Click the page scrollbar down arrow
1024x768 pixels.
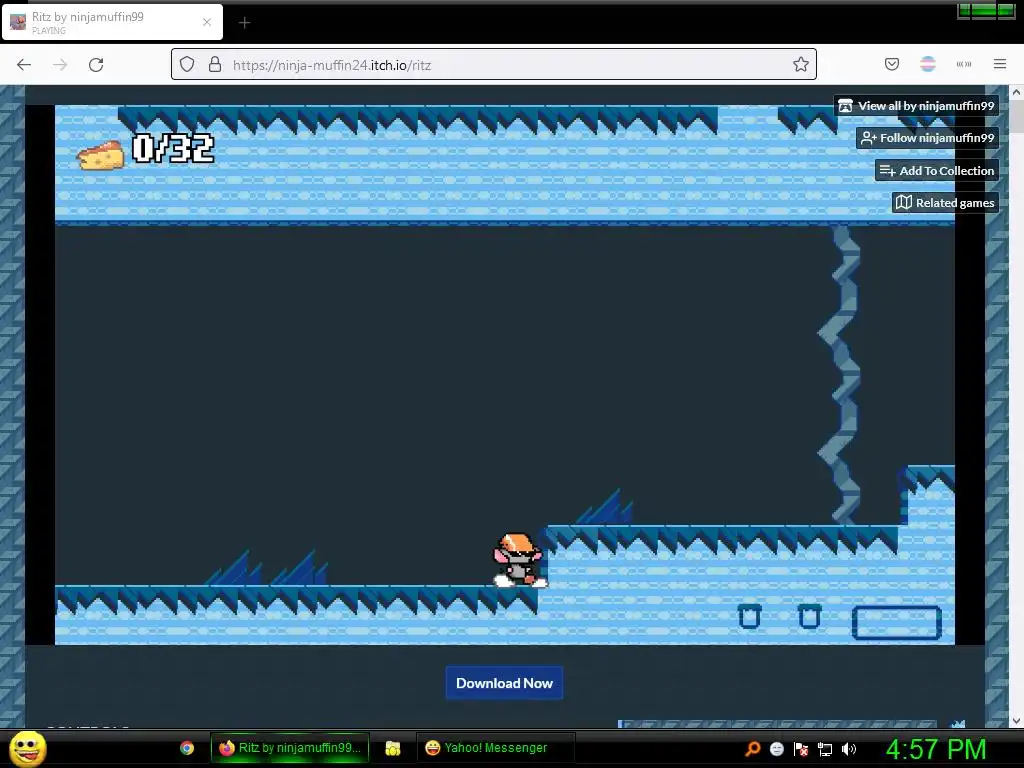[x=1016, y=721]
